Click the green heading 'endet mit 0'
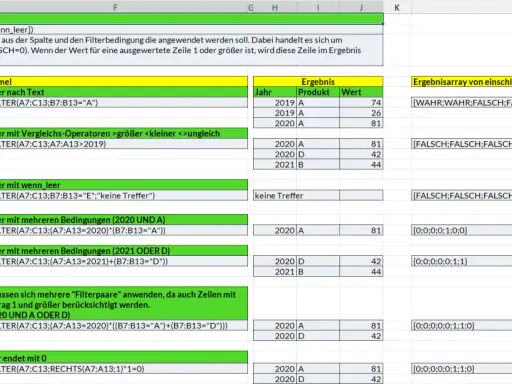 click(x=124, y=358)
